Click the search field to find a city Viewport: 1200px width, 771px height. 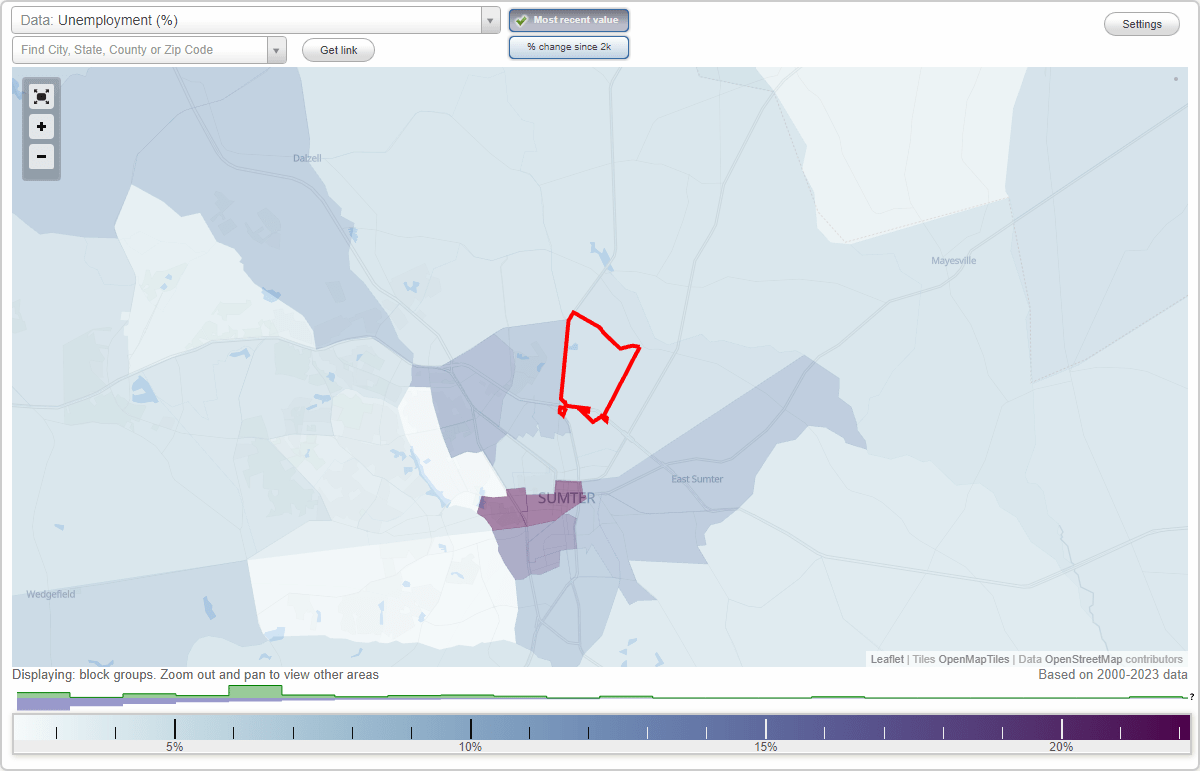click(x=140, y=49)
